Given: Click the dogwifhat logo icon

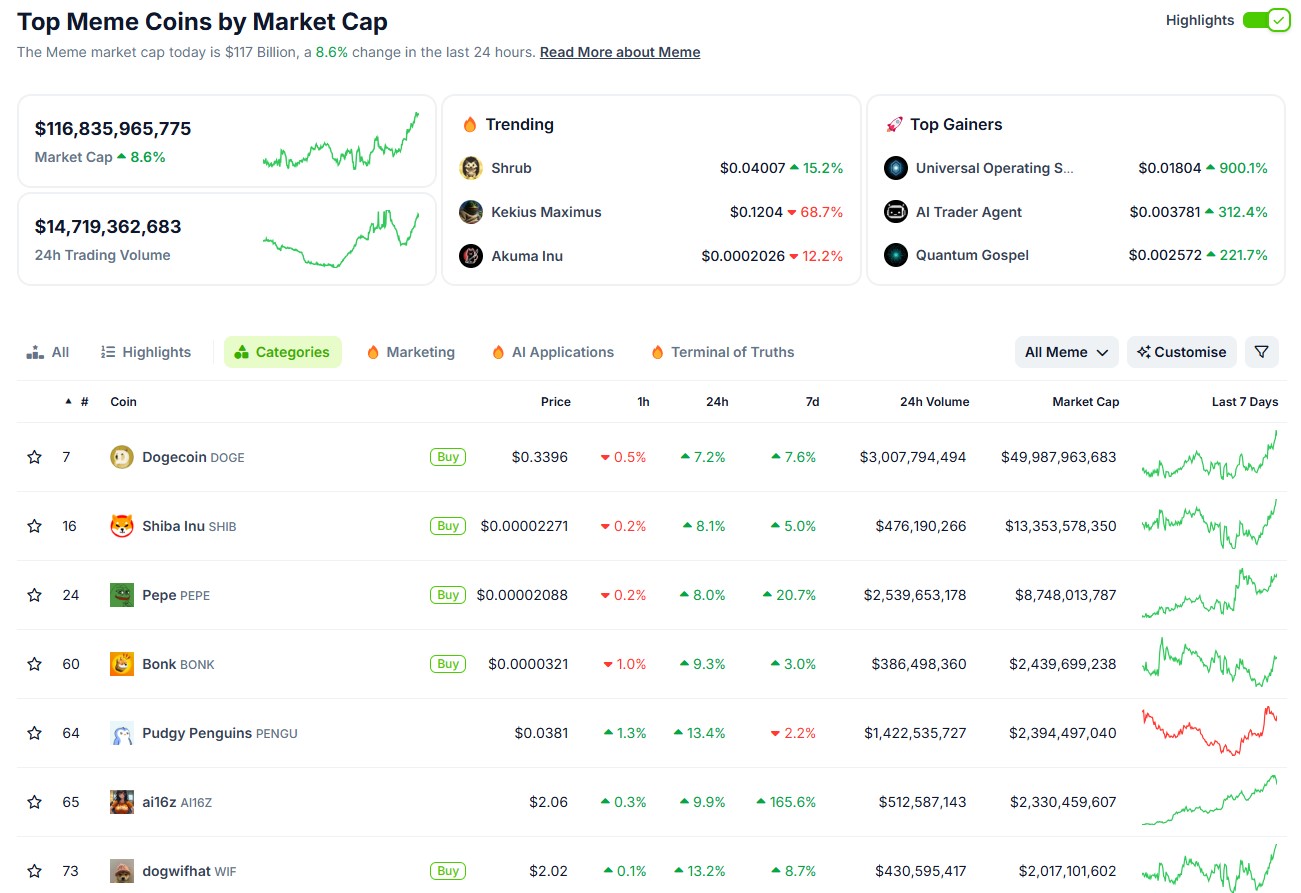Looking at the screenshot, I should pos(122,871).
